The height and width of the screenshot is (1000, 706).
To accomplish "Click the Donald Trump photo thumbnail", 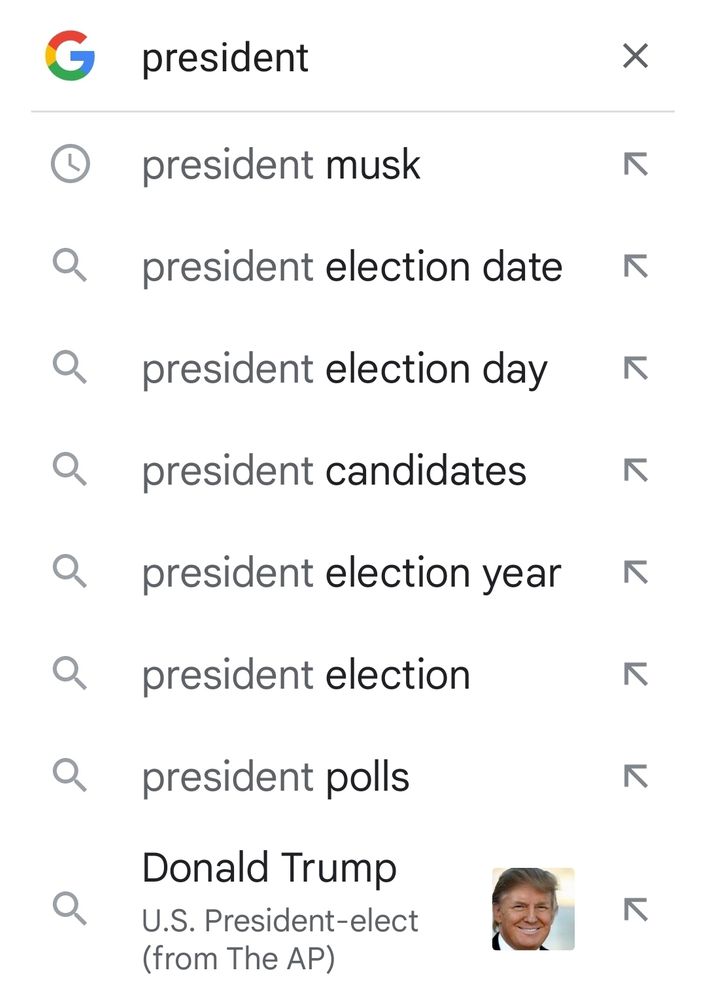I will point(533,909).
